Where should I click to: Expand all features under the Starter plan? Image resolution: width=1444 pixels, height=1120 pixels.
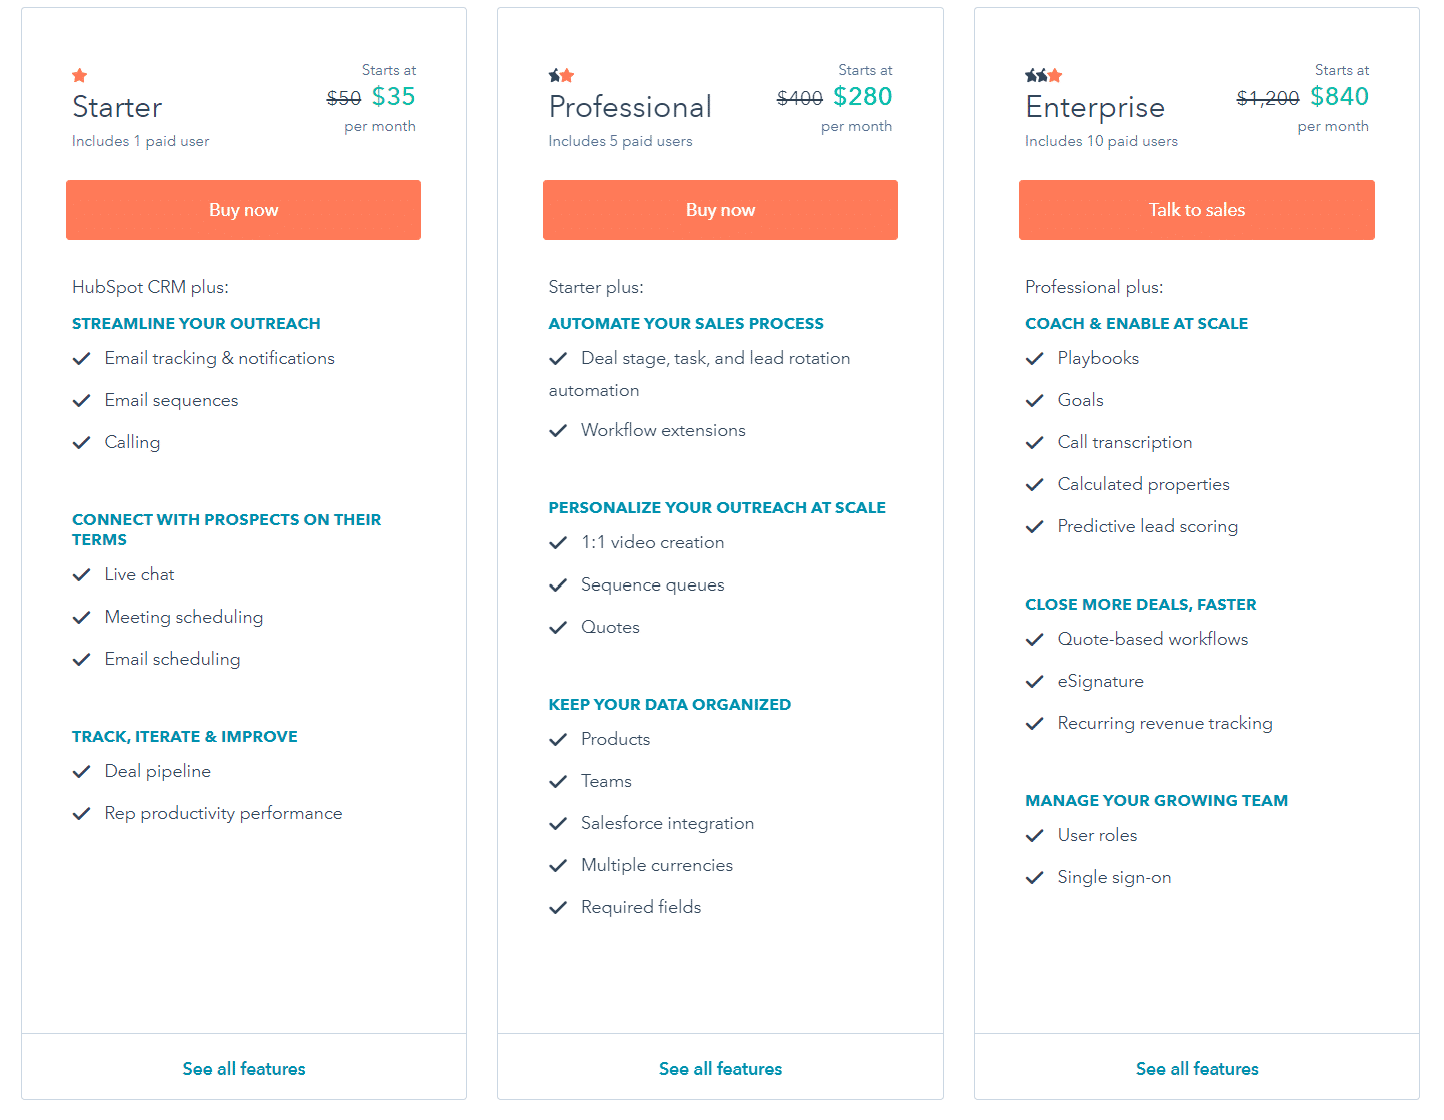pyautogui.click(x=243, y=1068)
